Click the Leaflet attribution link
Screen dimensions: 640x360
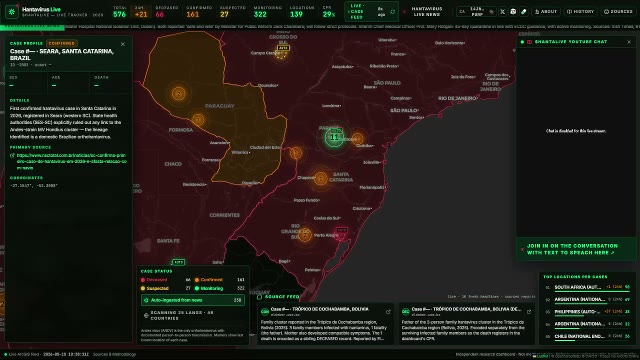pos(541,356)
